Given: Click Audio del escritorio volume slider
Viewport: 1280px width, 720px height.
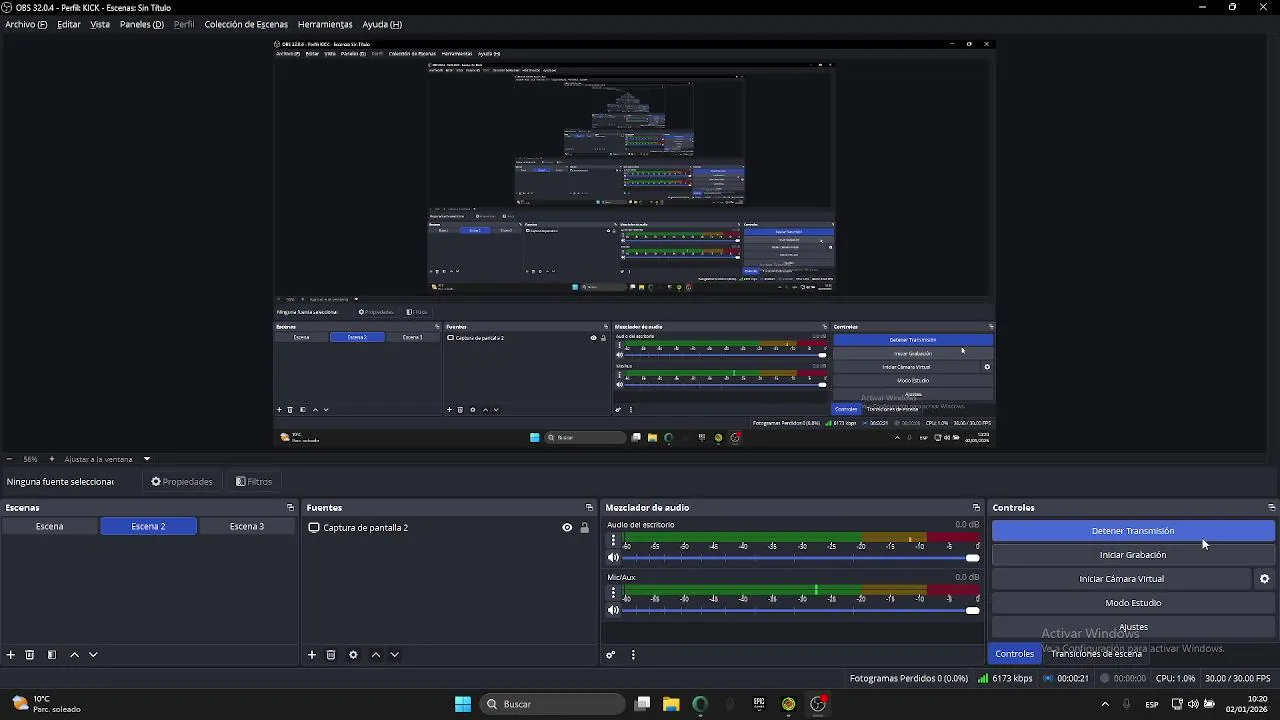Looking at the screenshot, I should [800, 558].
